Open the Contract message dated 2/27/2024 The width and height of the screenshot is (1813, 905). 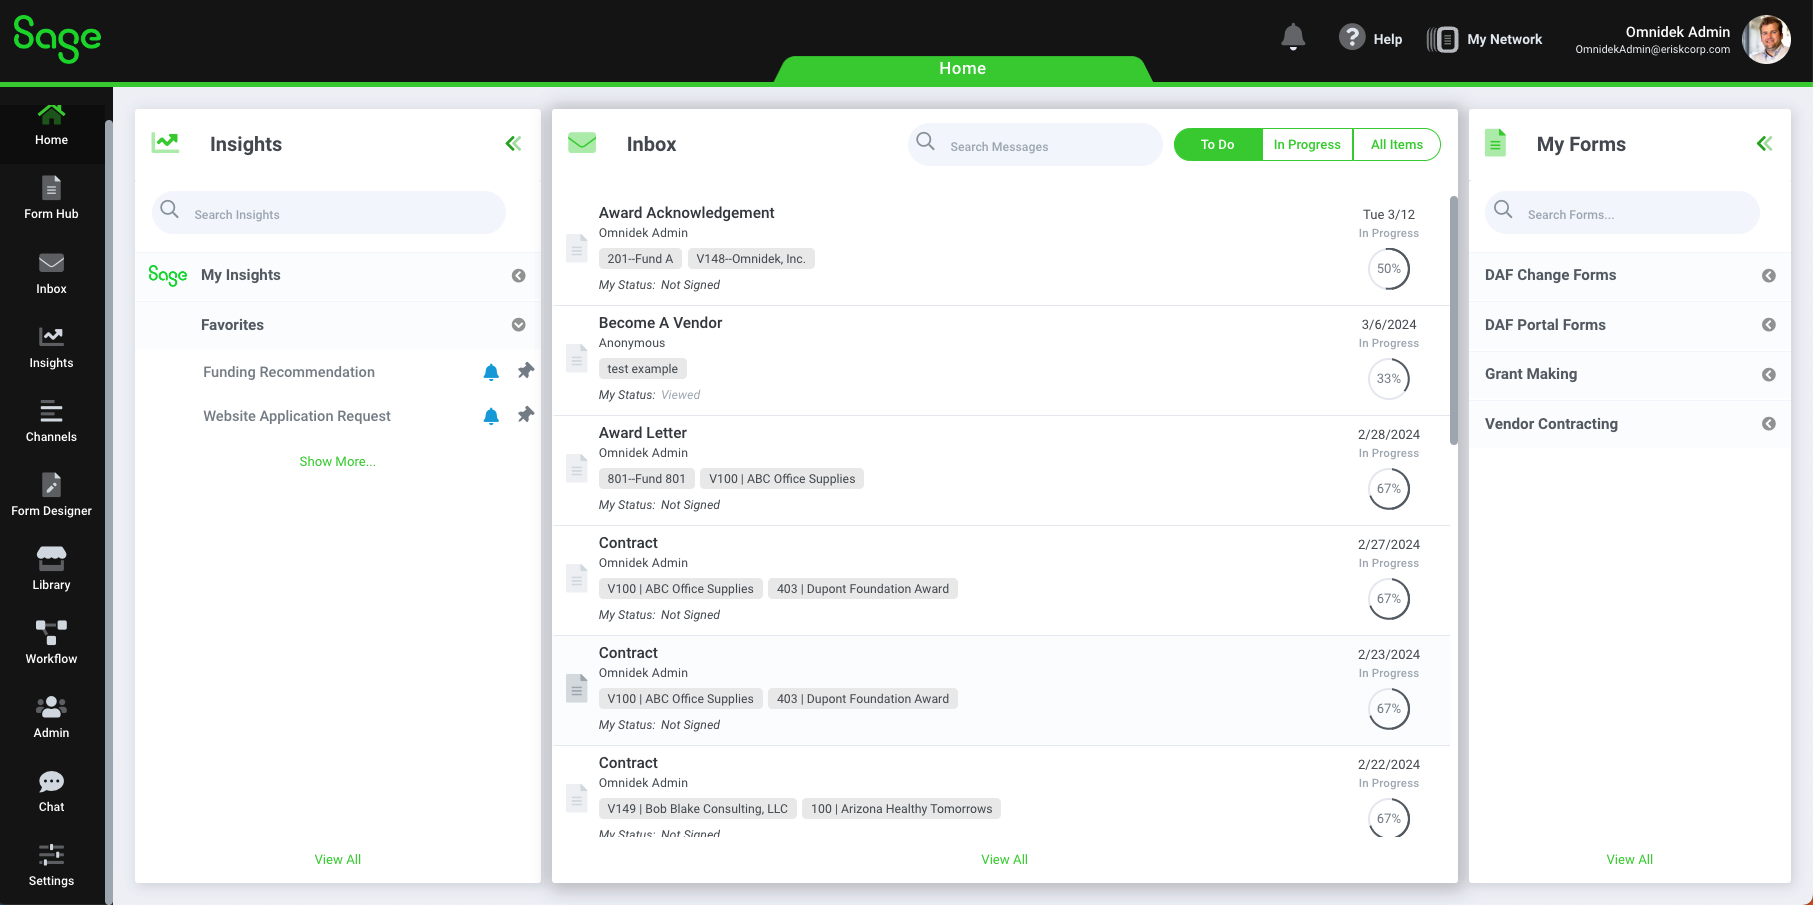click(x=1001, y=581)
